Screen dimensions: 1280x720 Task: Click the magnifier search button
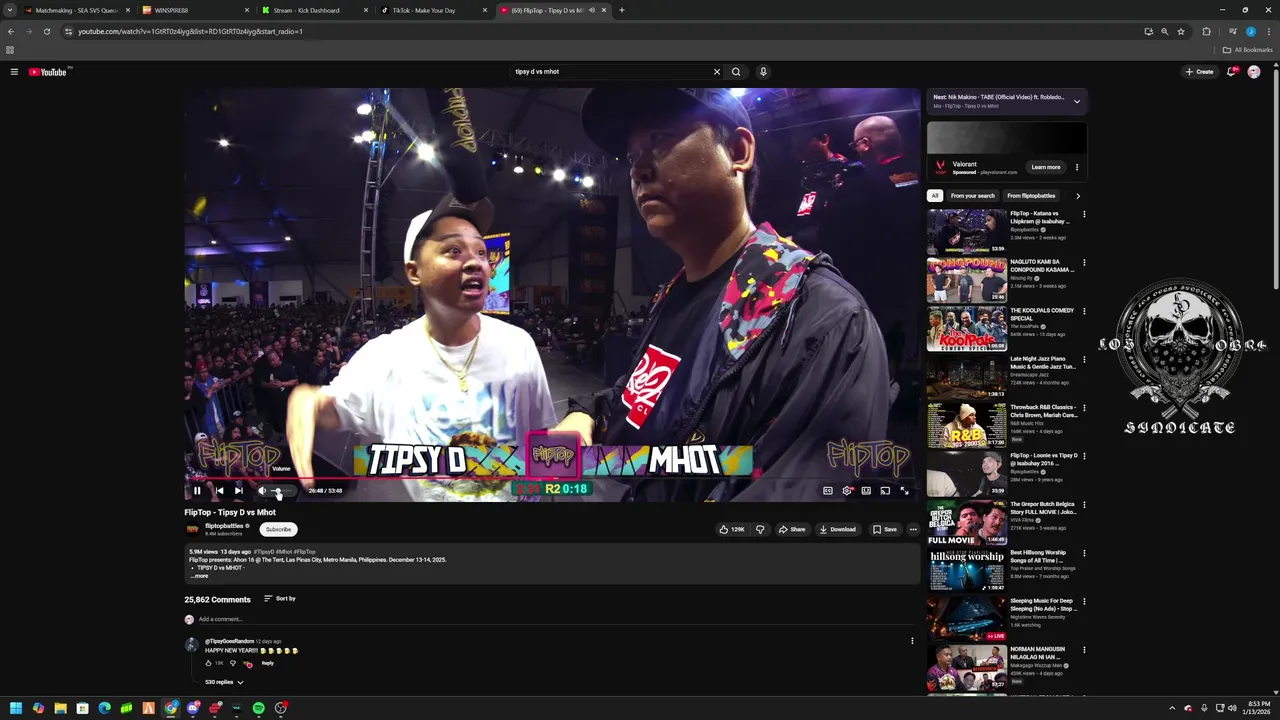[736, 72]
